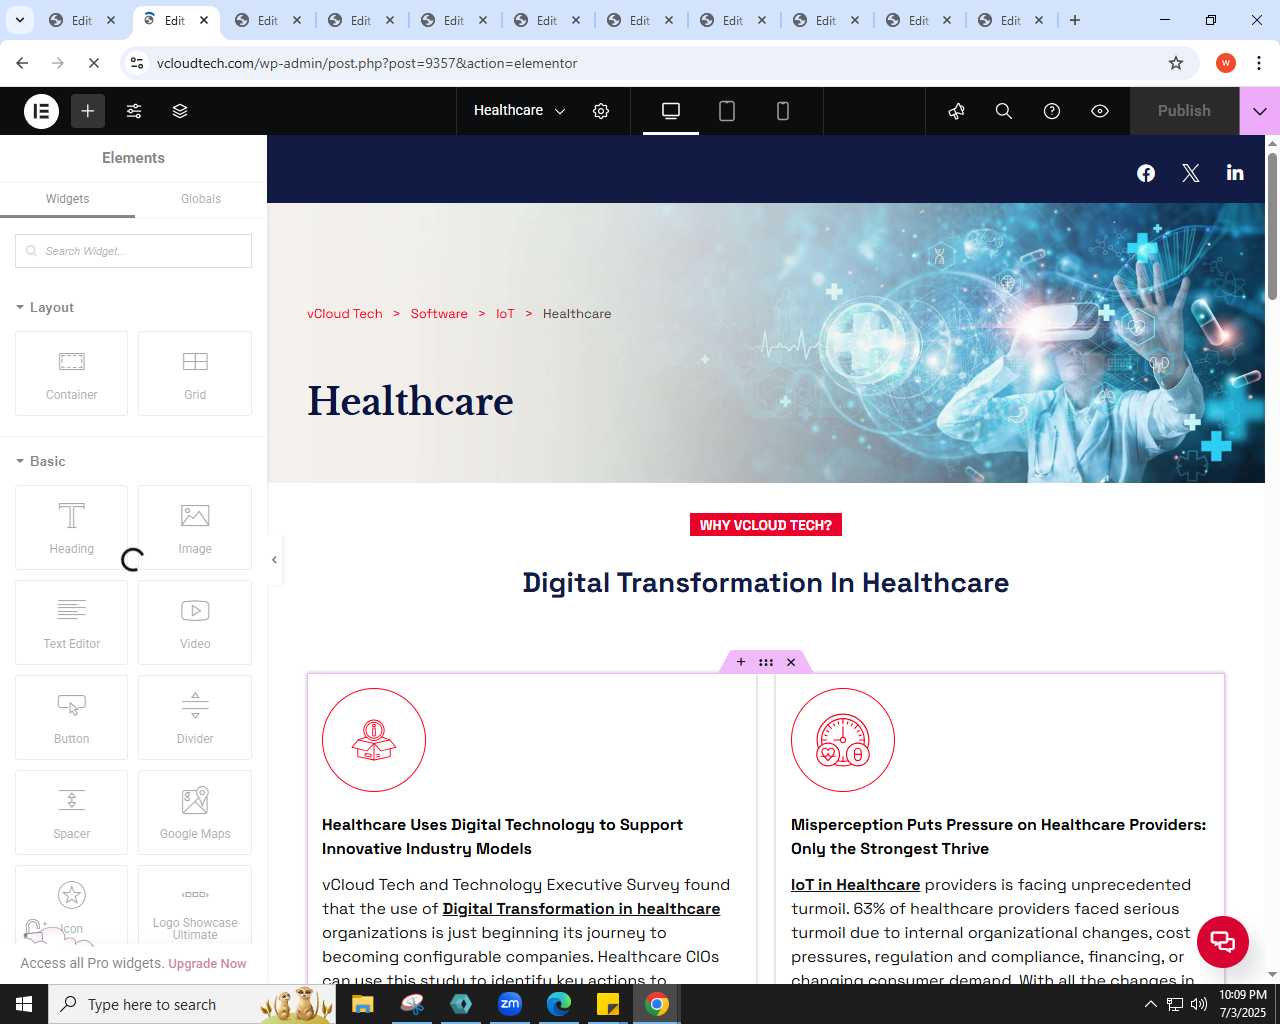This screenshot has height=1024, width=1280.
Task: Open the Healthcare document dropdown
Action: click(x=519, y=111)
